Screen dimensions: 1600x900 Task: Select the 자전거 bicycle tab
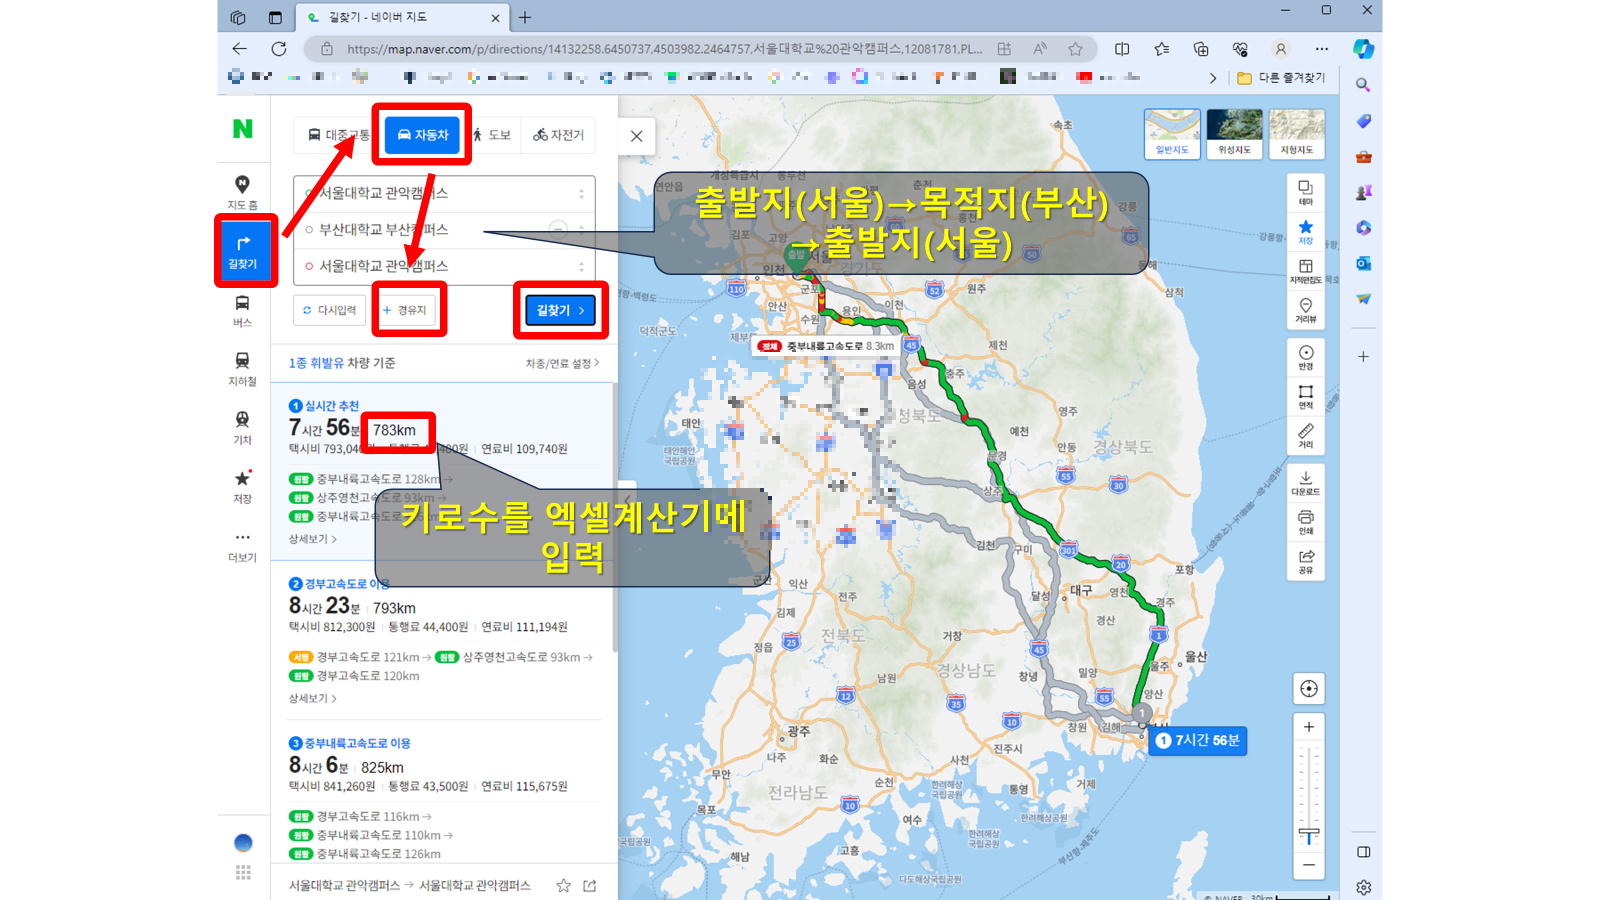[558, 135]
